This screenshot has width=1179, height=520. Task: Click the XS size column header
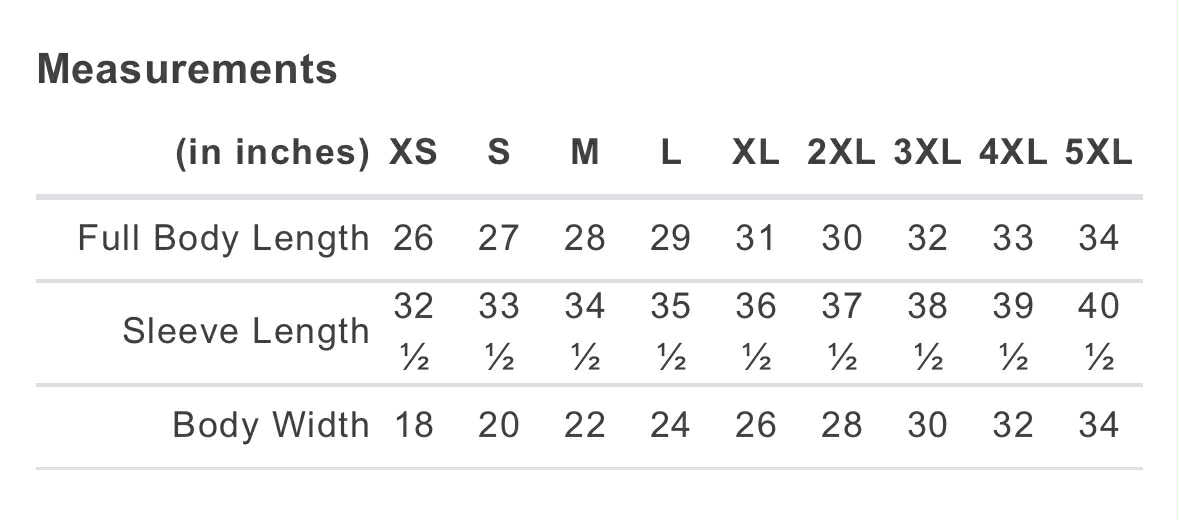tap(413, 153)
